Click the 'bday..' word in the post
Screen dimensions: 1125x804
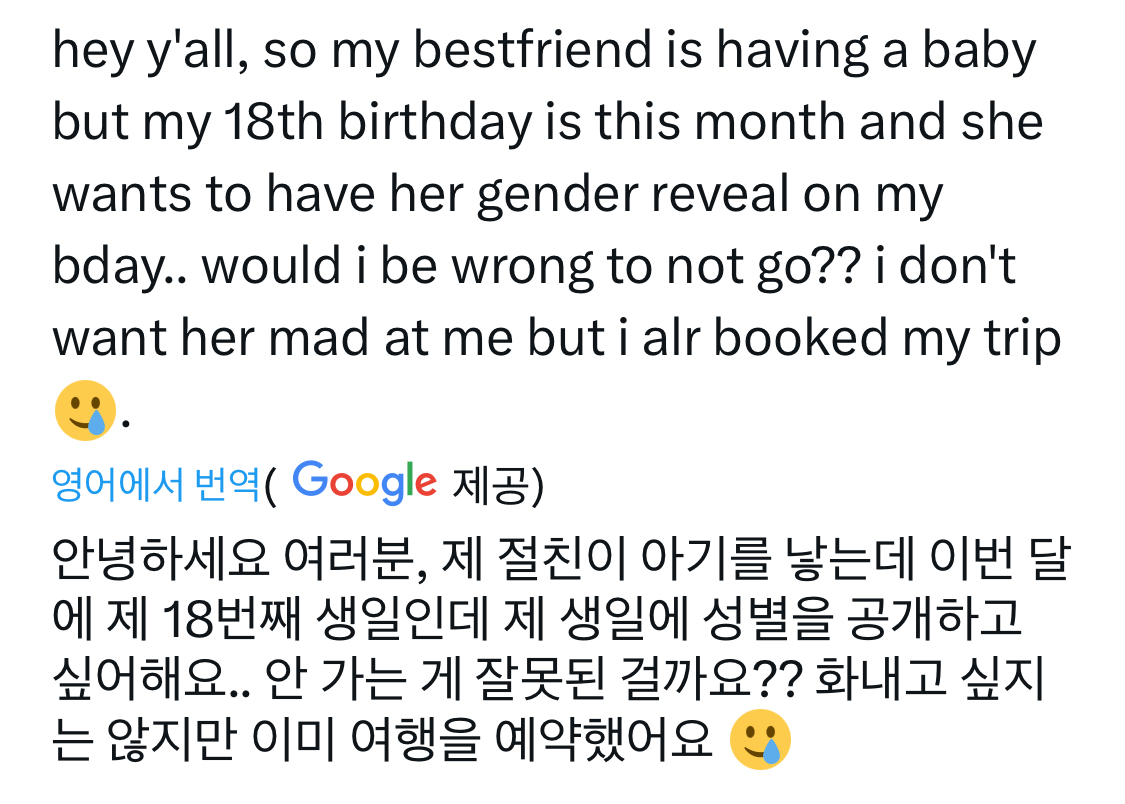click(x=119, y=266)
